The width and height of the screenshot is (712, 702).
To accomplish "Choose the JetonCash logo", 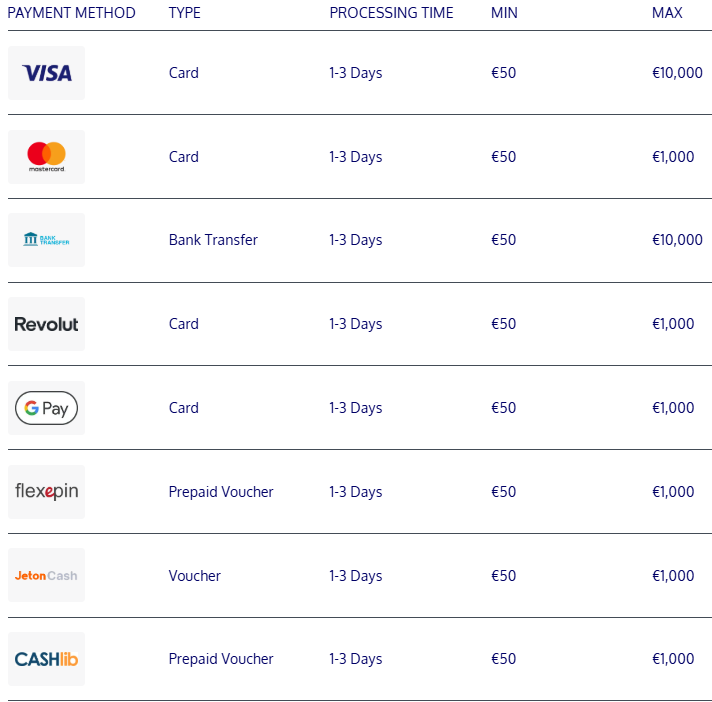I will point(46,575).
